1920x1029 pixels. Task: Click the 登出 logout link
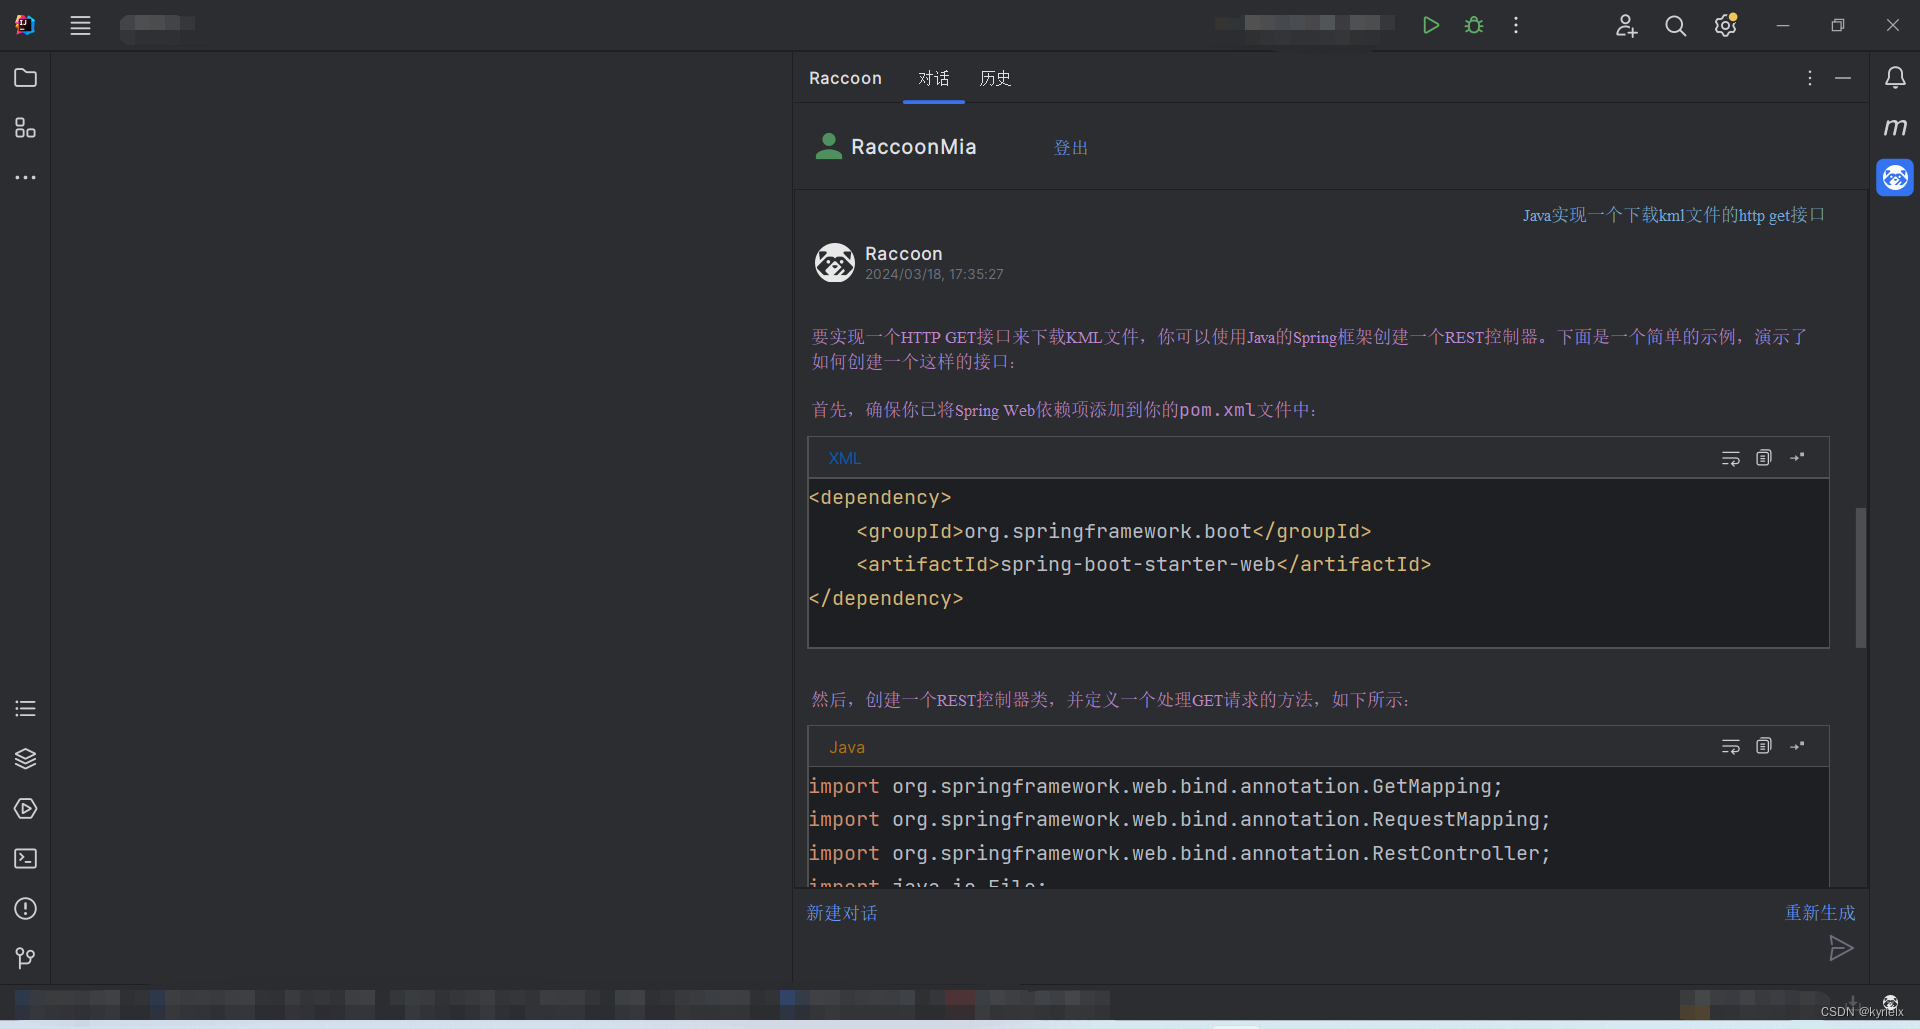1071,148
